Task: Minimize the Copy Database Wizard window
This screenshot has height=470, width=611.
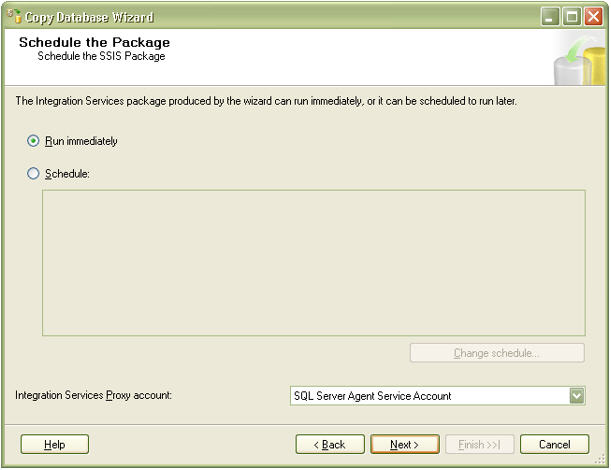Action: click(x=550, y=17)
